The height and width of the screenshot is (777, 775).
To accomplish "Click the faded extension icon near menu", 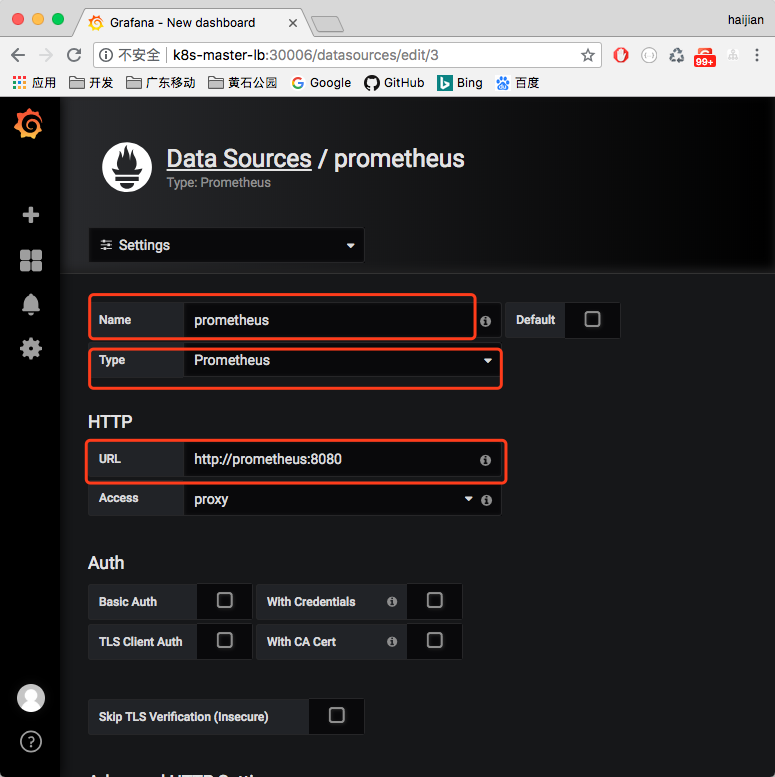I will pyautogui.click(x=733, y=55).
